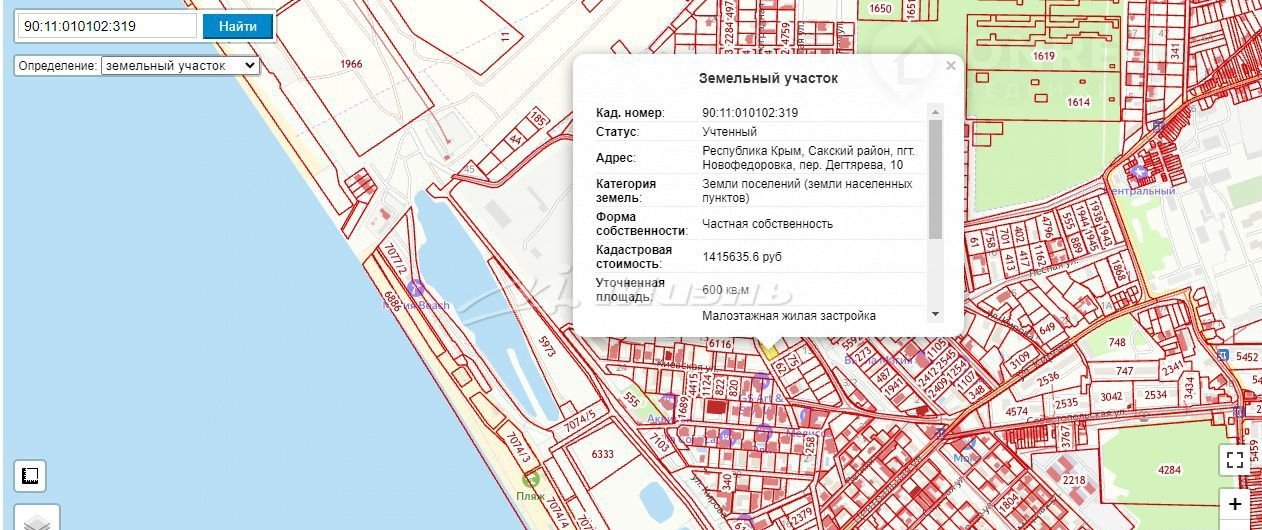Click the Найти search button
1262x530 pixels.
tap(237, 26)
